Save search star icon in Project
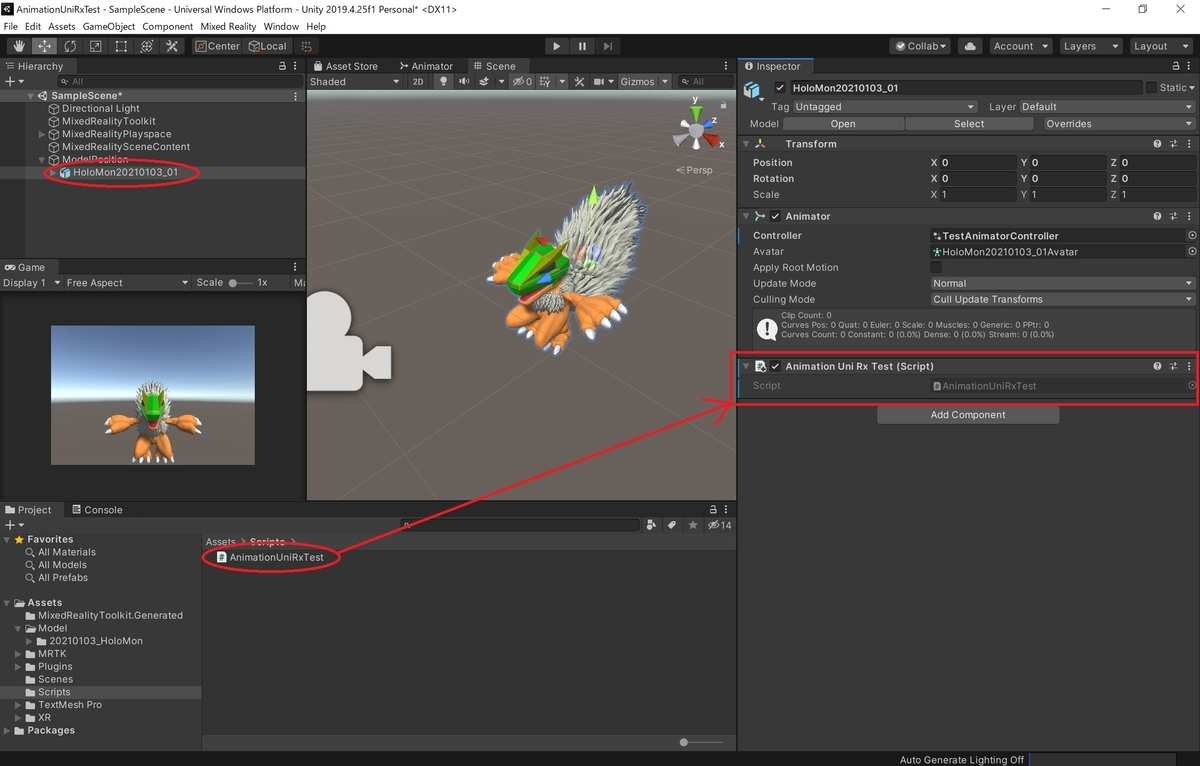Viewport: 1200px width, 766px height. point(693,524)
